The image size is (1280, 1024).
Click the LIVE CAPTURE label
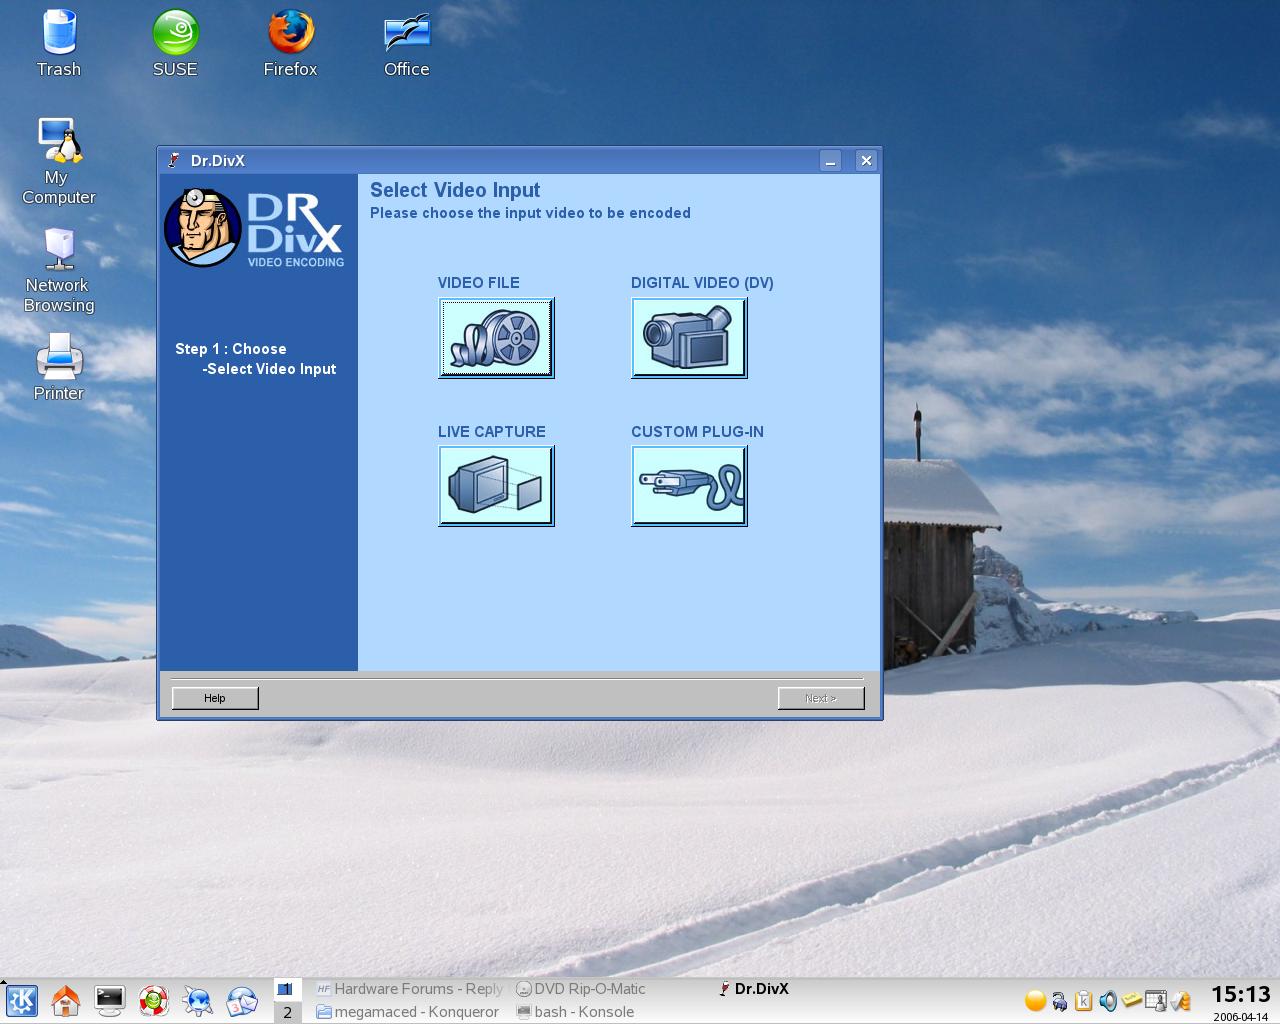point(492,432)
